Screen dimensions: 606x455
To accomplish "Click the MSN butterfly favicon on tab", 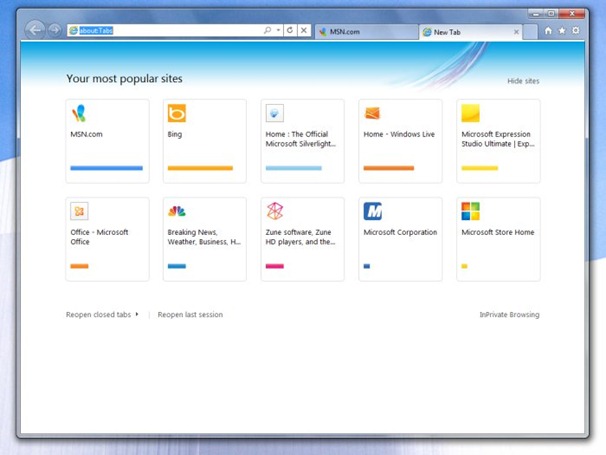I will pyautogui.click(x=323, y=32).
